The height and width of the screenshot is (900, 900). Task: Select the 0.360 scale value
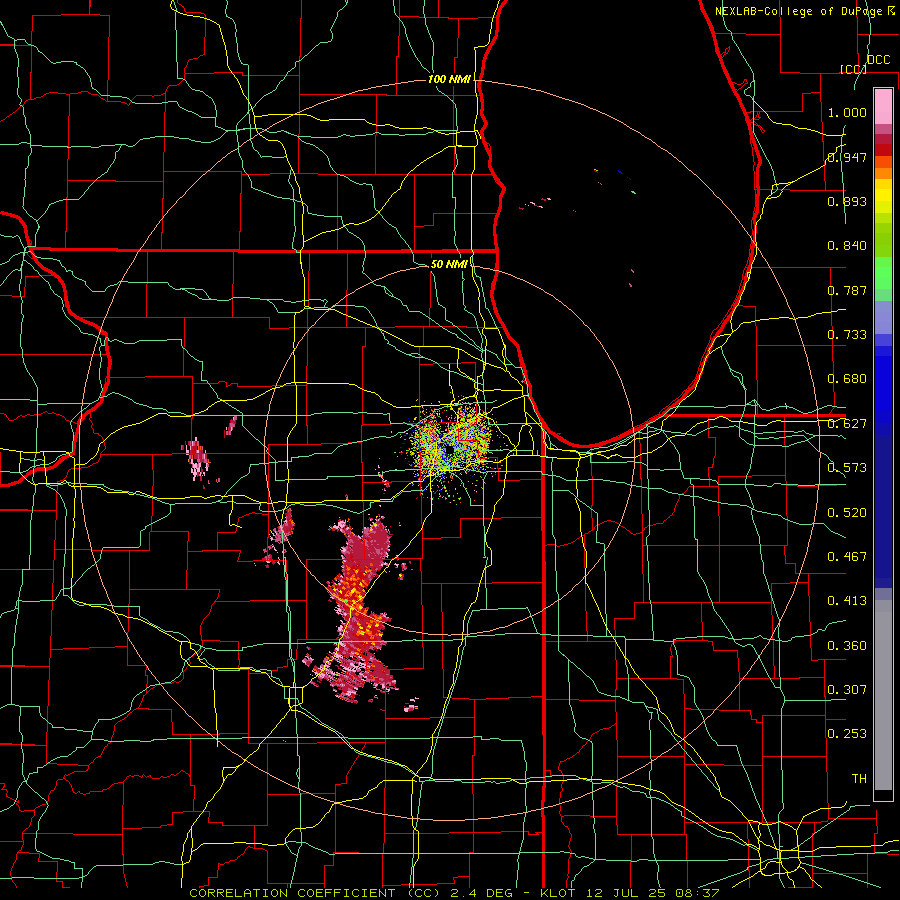(847, 645)
